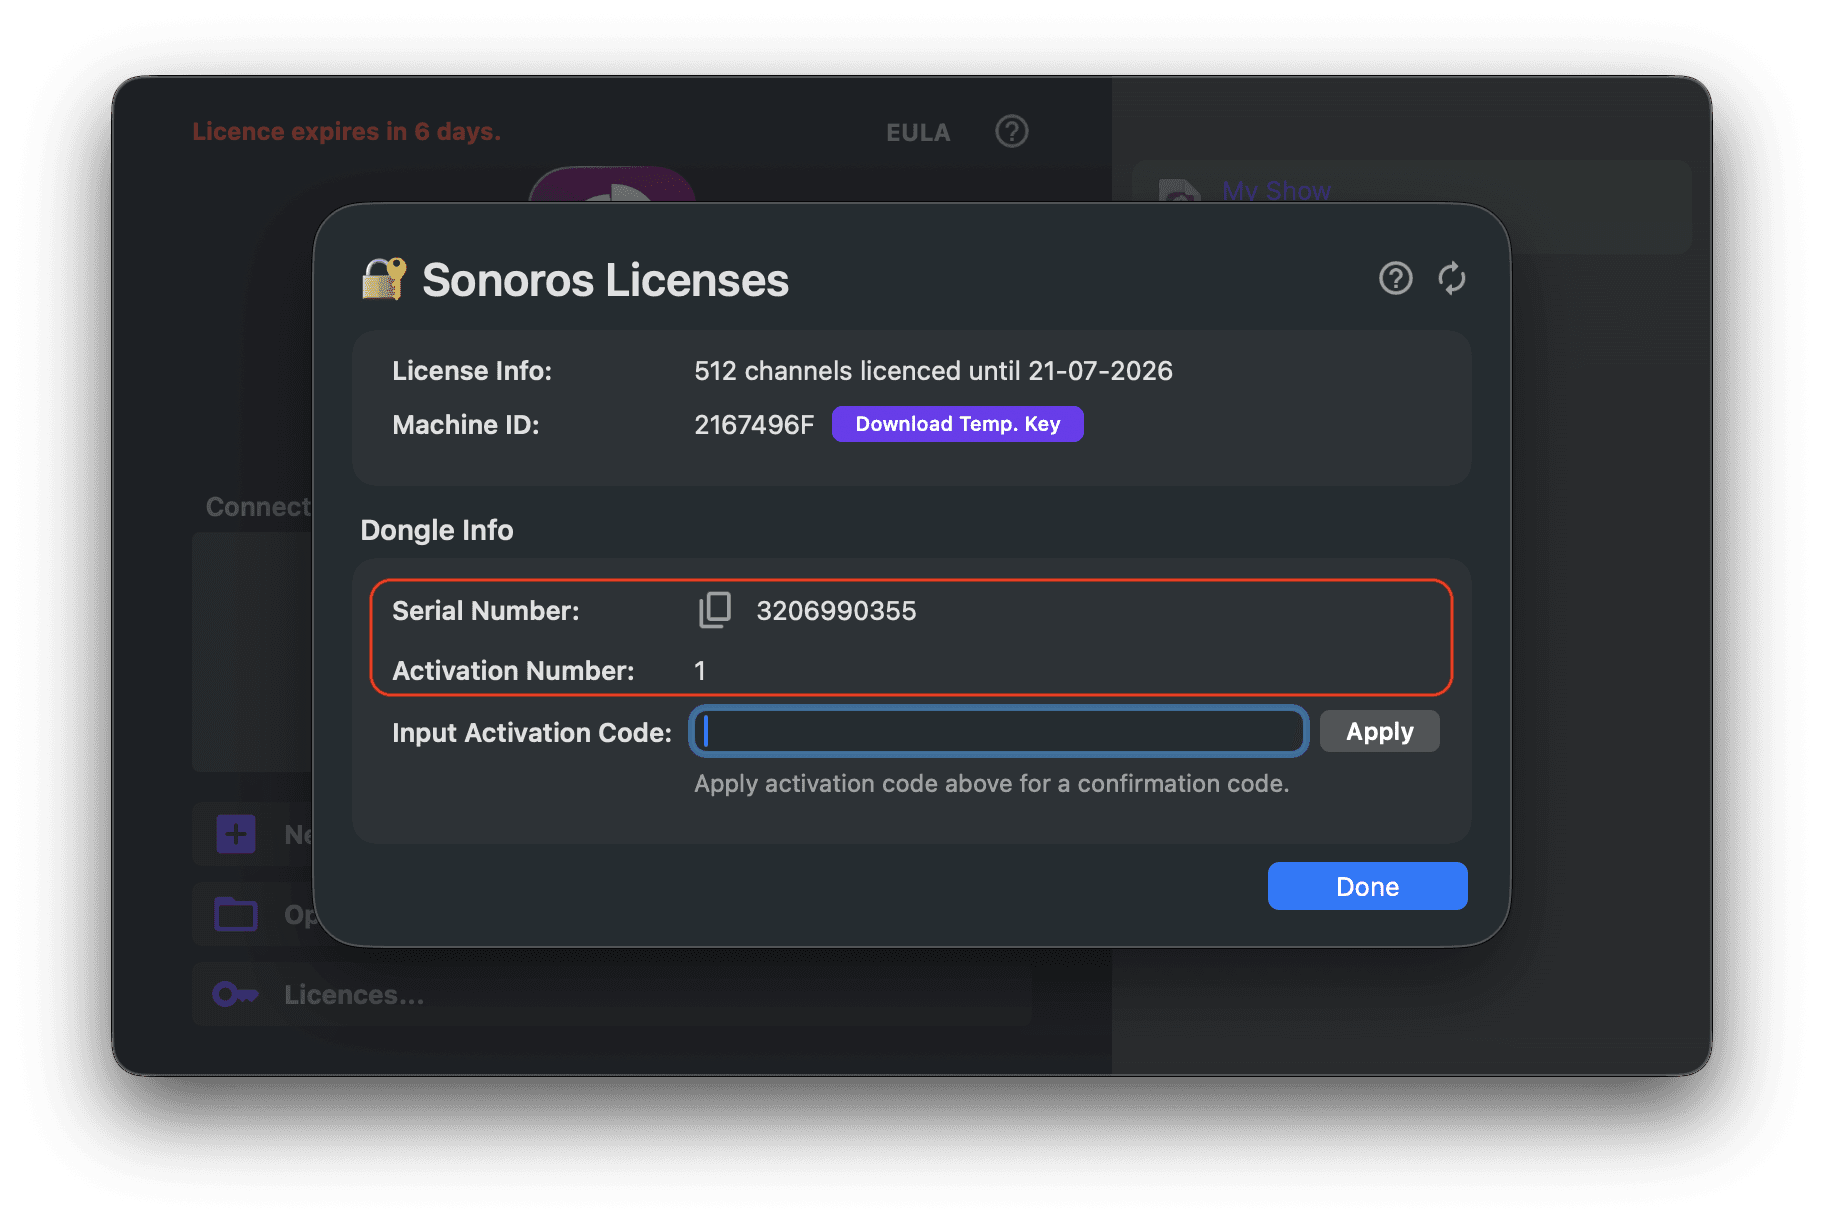Apply the activation code
Image resolution: width=1824 pixels, height=1224 pixels.
tap(1379, 732)
